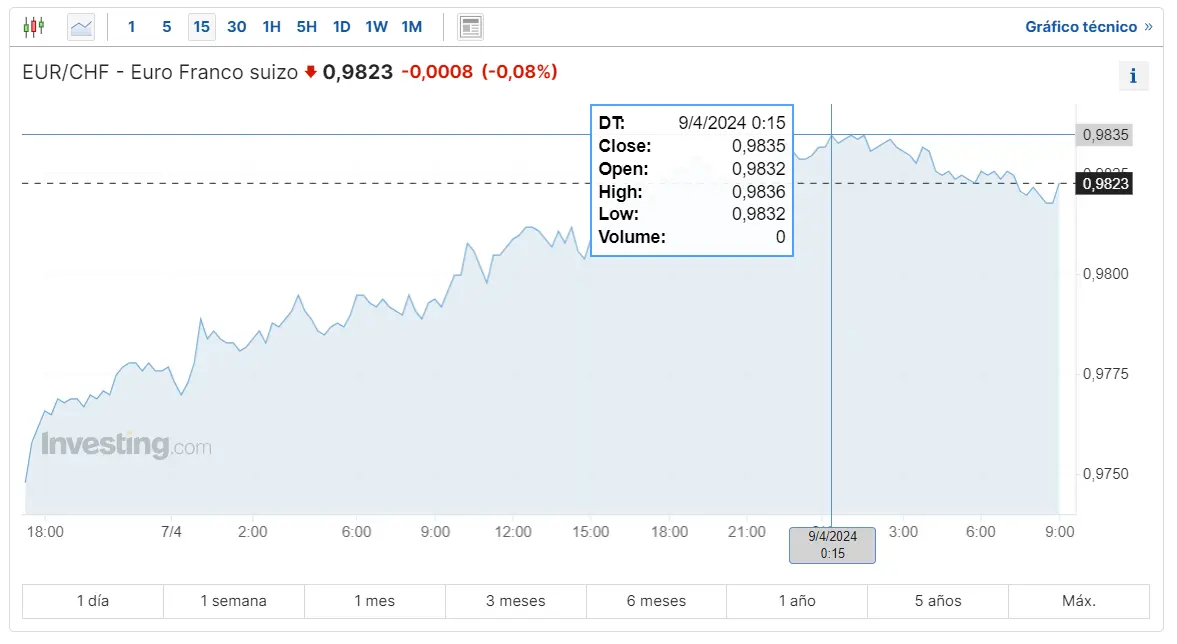Click the blue info icon
This screenshot has width=1177, height=644.
tap(1133, 76)
